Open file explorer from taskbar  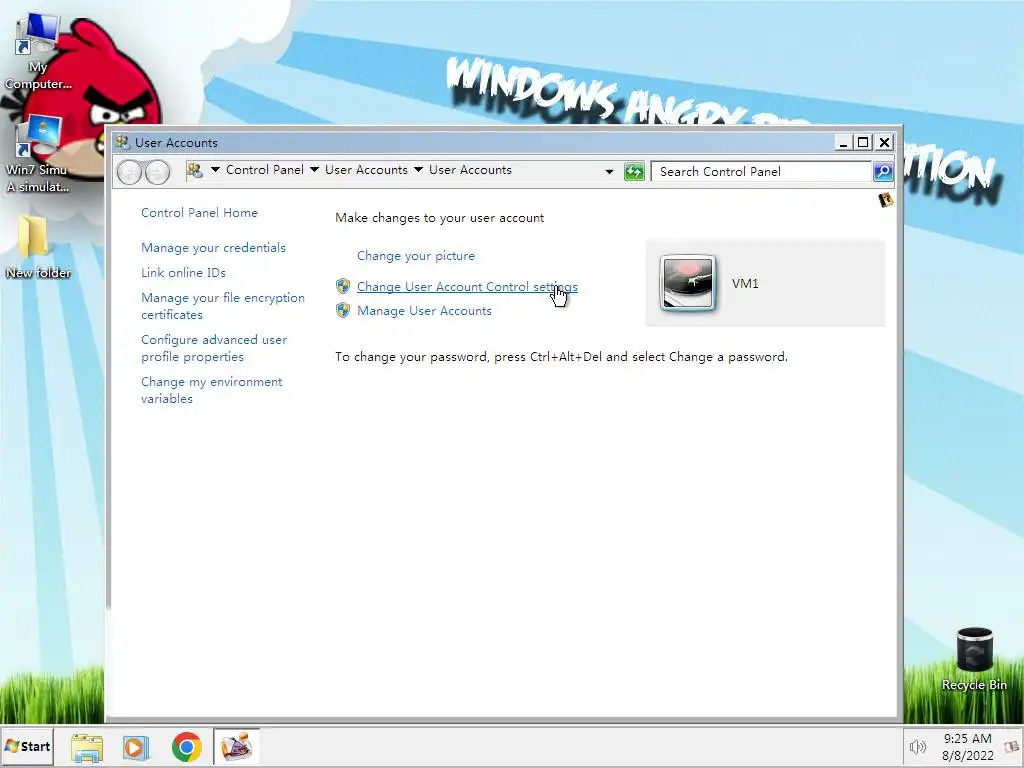tap(87, 747)
